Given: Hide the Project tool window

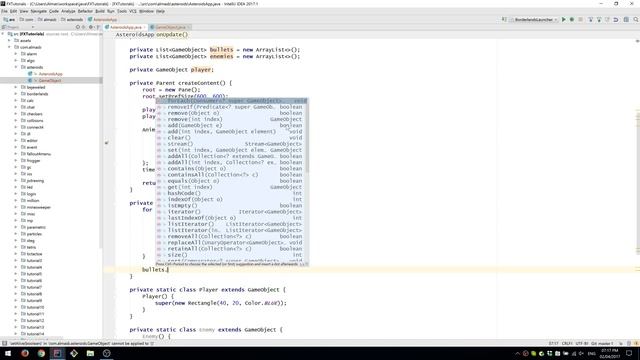Looking at the screenshot, I should (x=98, y=27).
